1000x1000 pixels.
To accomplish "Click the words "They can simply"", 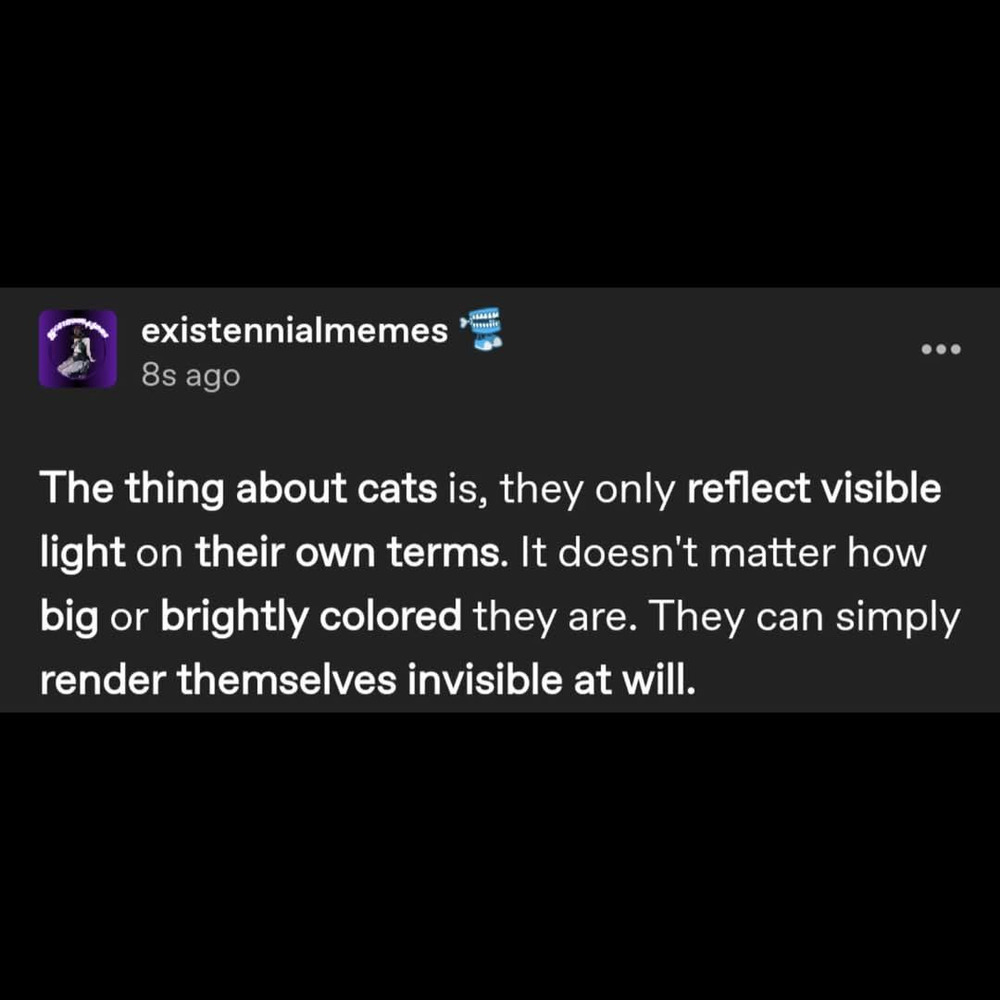I will [805, 617].
